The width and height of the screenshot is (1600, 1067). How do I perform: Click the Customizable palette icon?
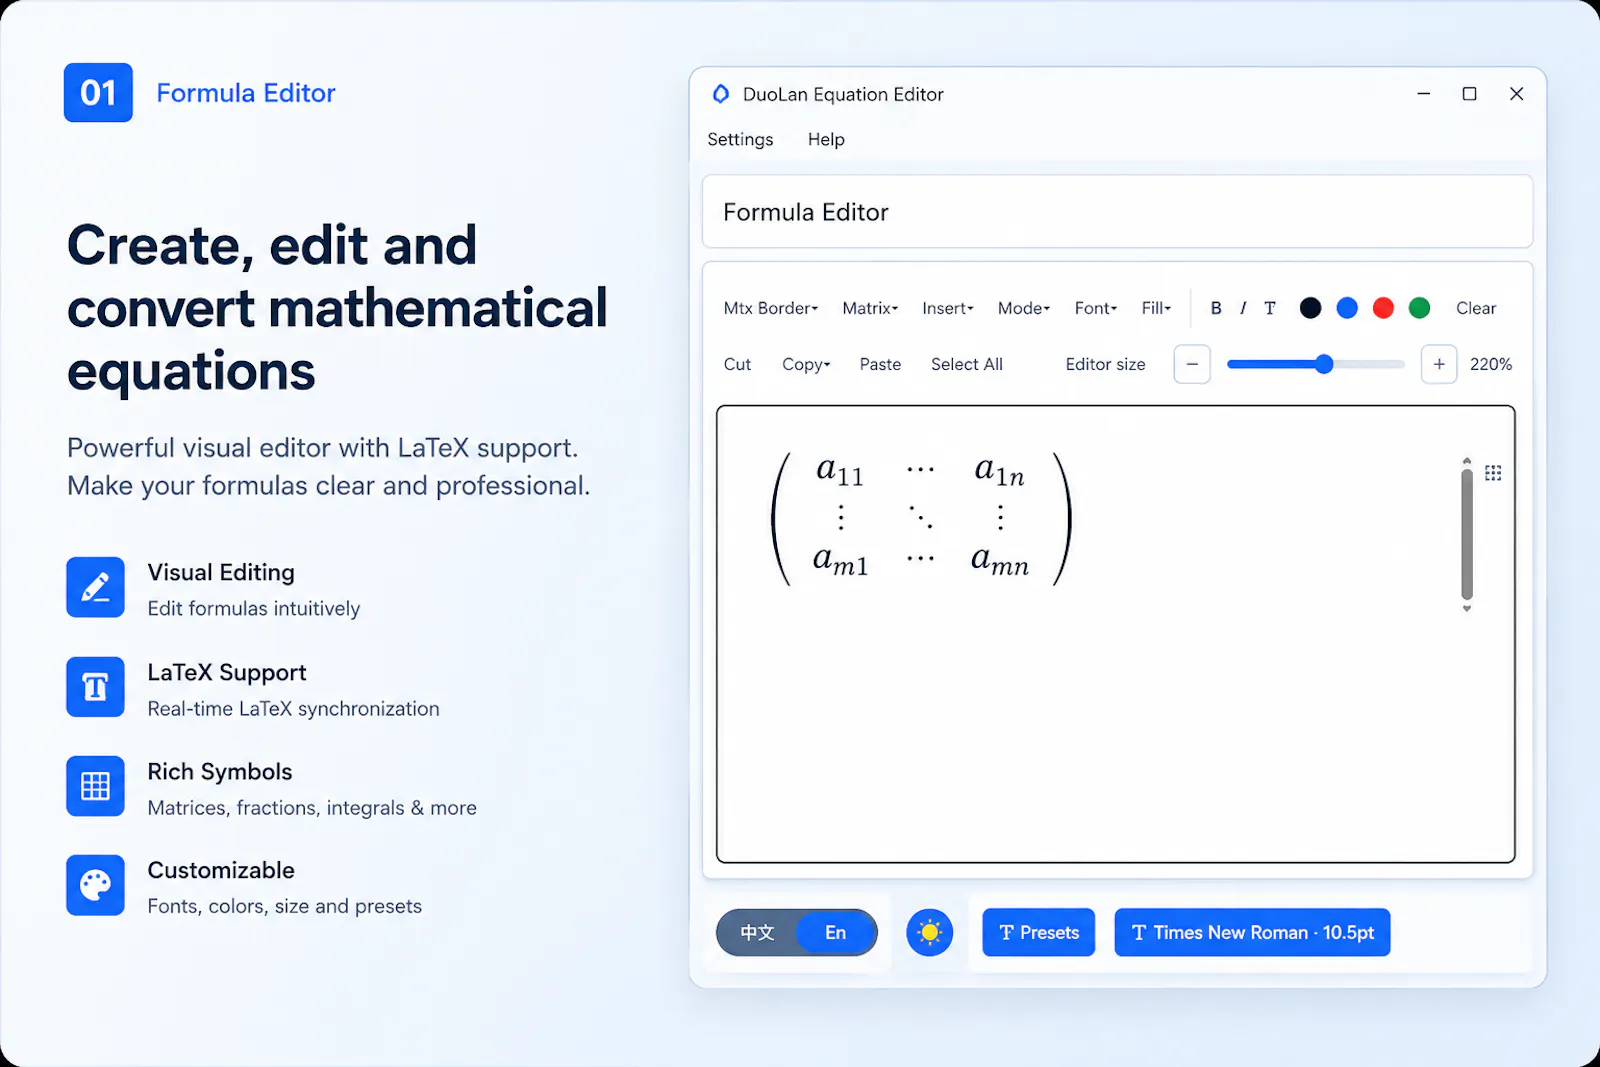tap(95, 885)
